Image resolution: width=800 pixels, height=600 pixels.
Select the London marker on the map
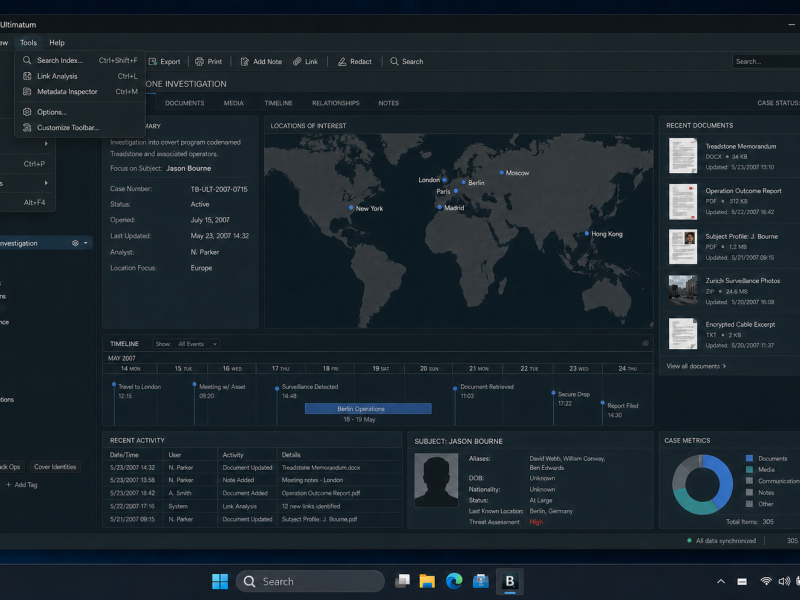(444, 180)
